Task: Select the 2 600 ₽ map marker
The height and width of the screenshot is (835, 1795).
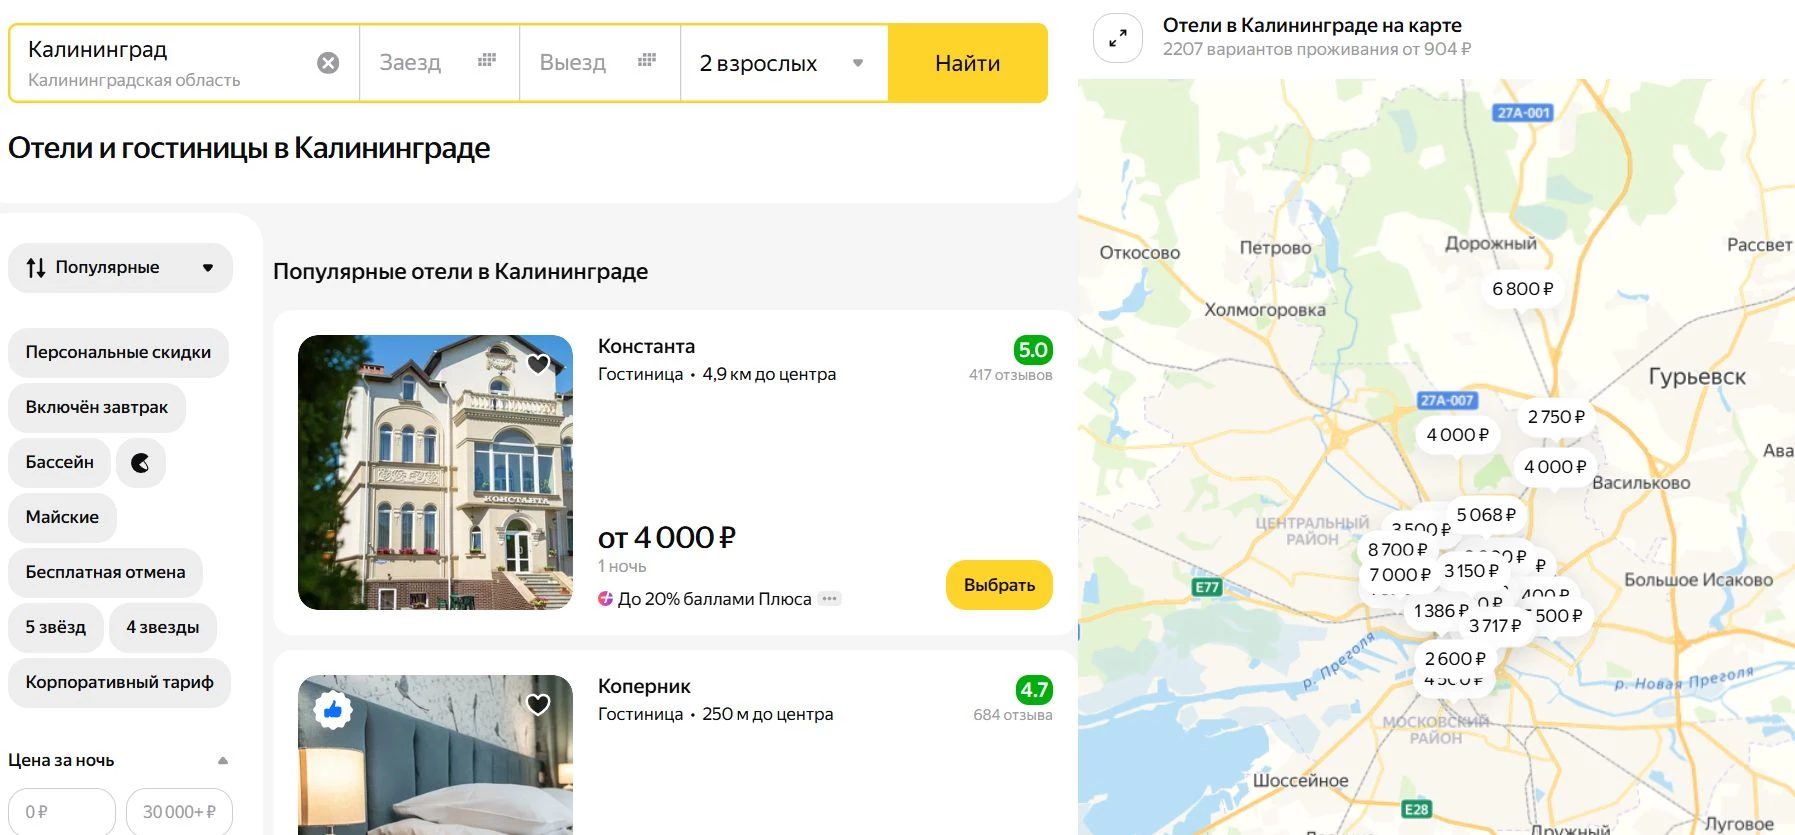Action: [x=1455, y=659]
